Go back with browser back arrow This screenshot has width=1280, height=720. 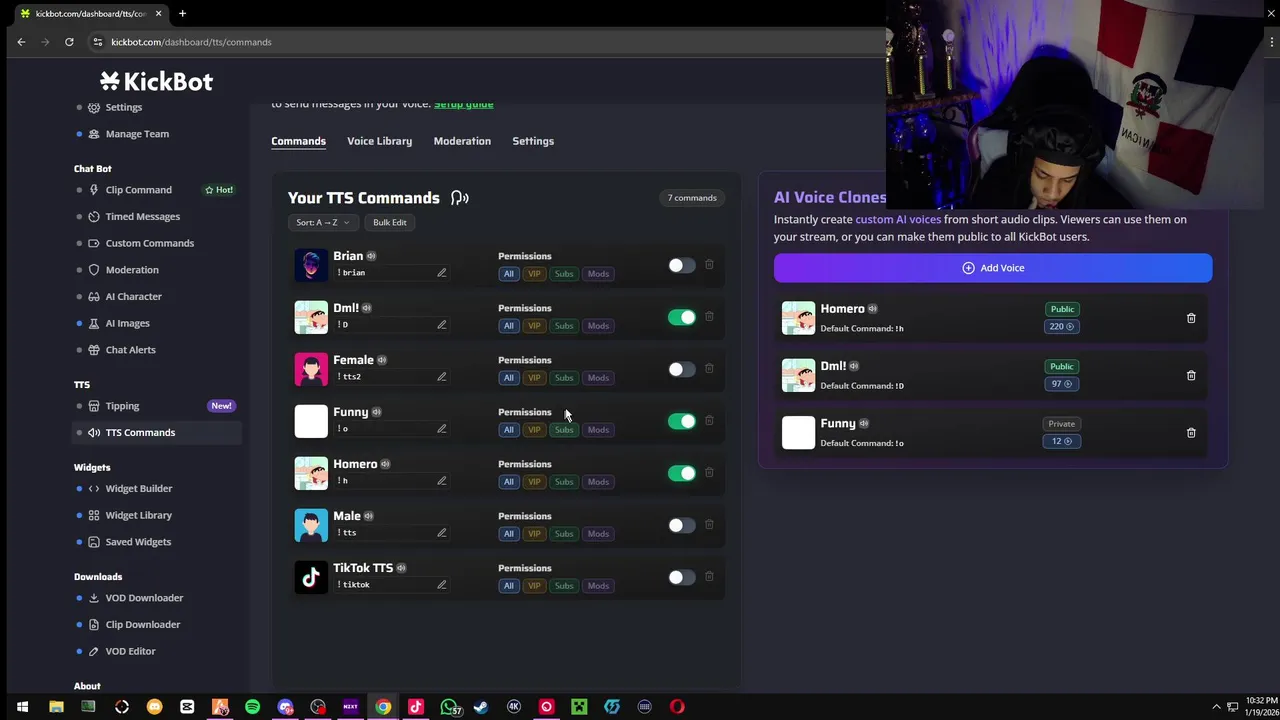tap(21, 42)
